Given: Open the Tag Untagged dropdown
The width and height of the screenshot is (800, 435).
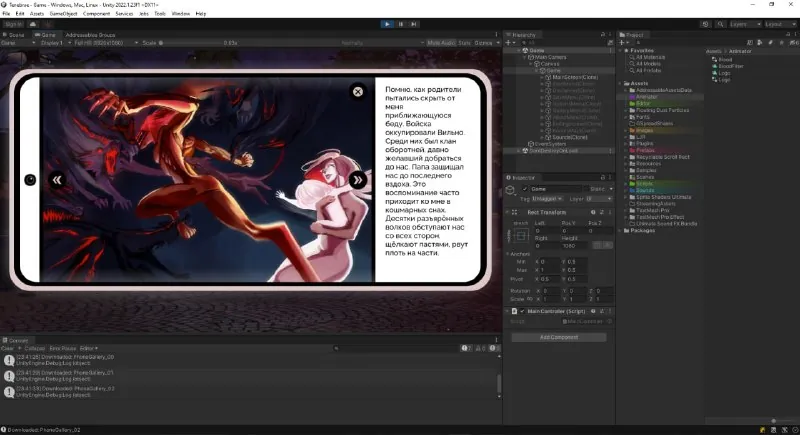Looking at the screenshot, I should click(547, 198).
